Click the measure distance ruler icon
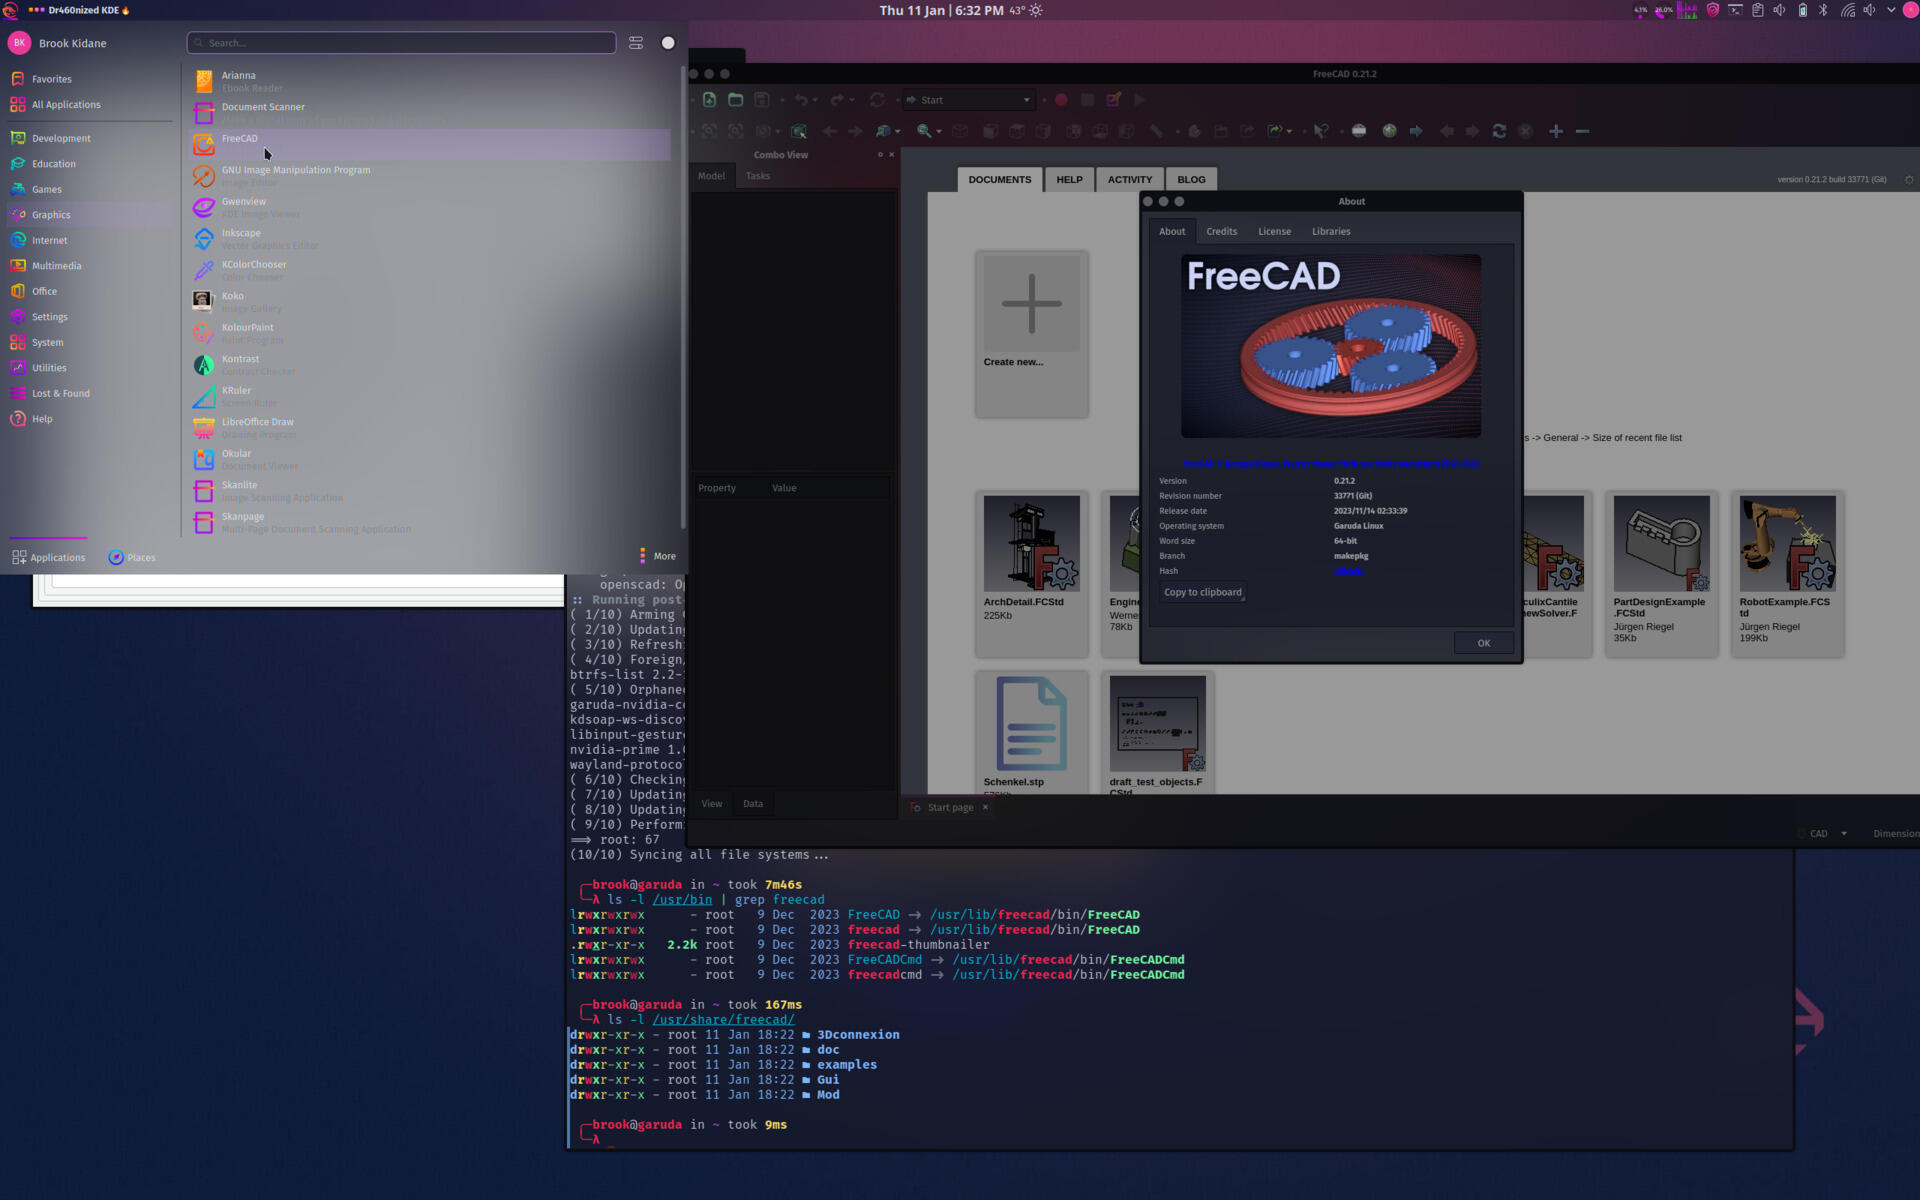This screenshot has height=1200, width=1920. (x=1156, y=131)
